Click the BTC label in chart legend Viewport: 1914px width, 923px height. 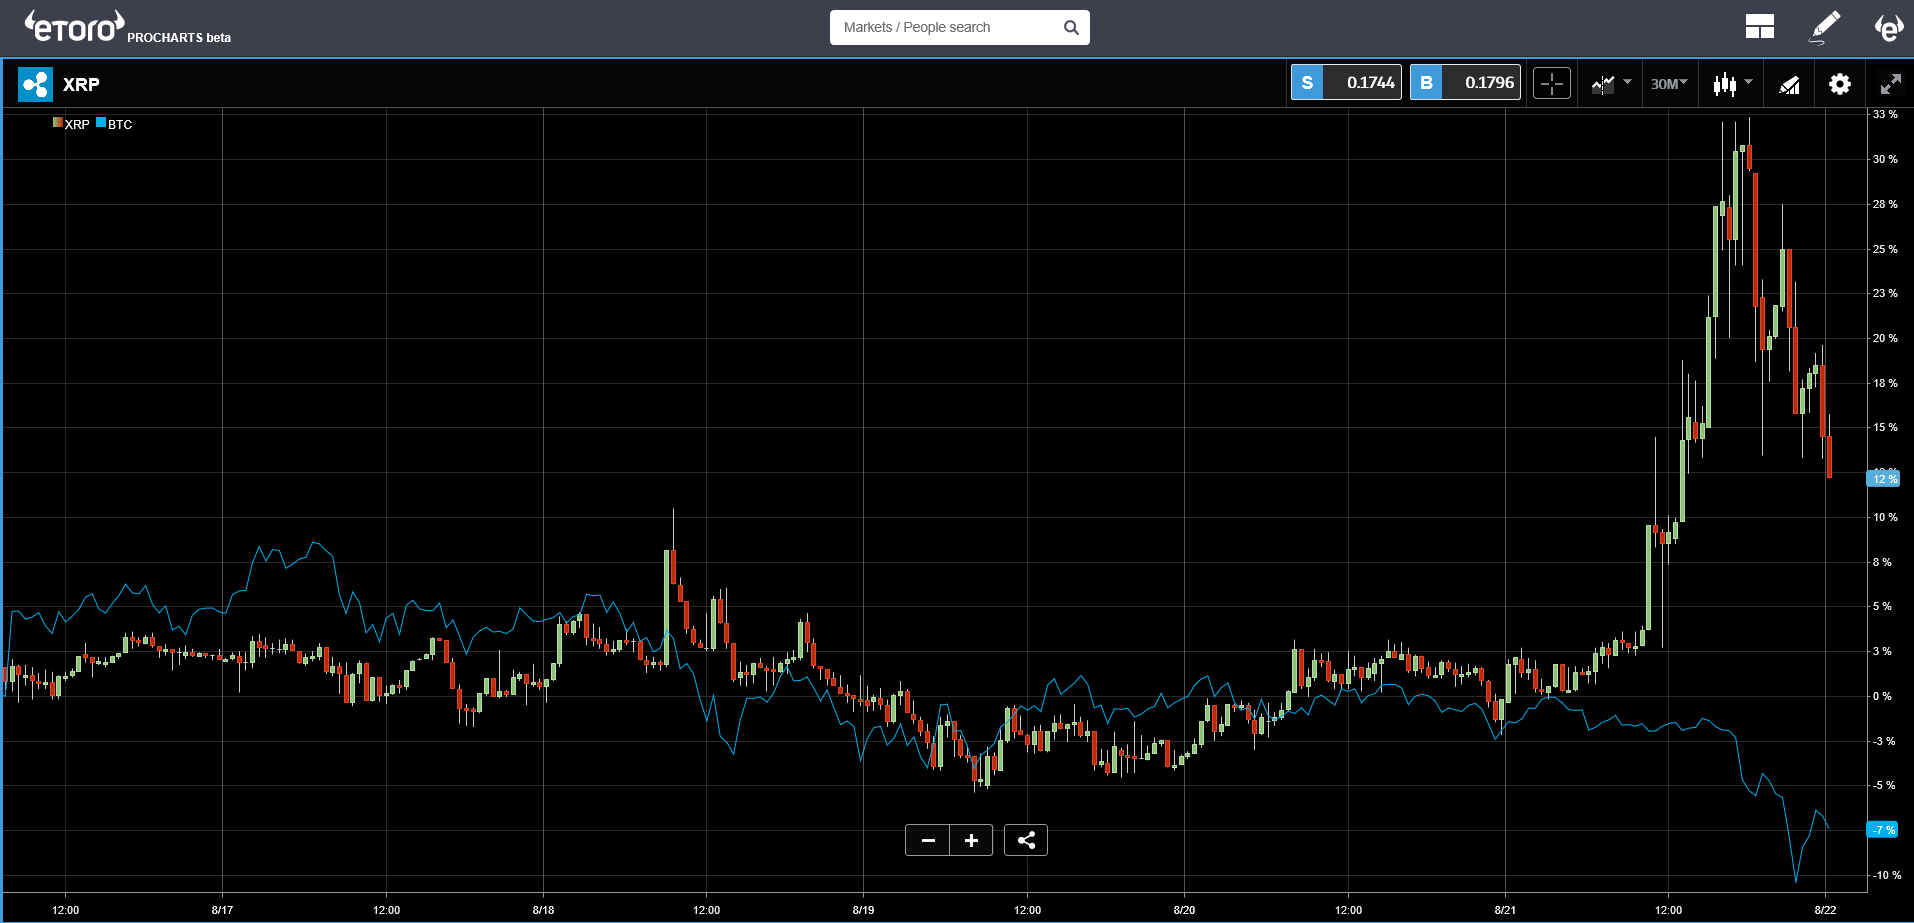(120, 124)
